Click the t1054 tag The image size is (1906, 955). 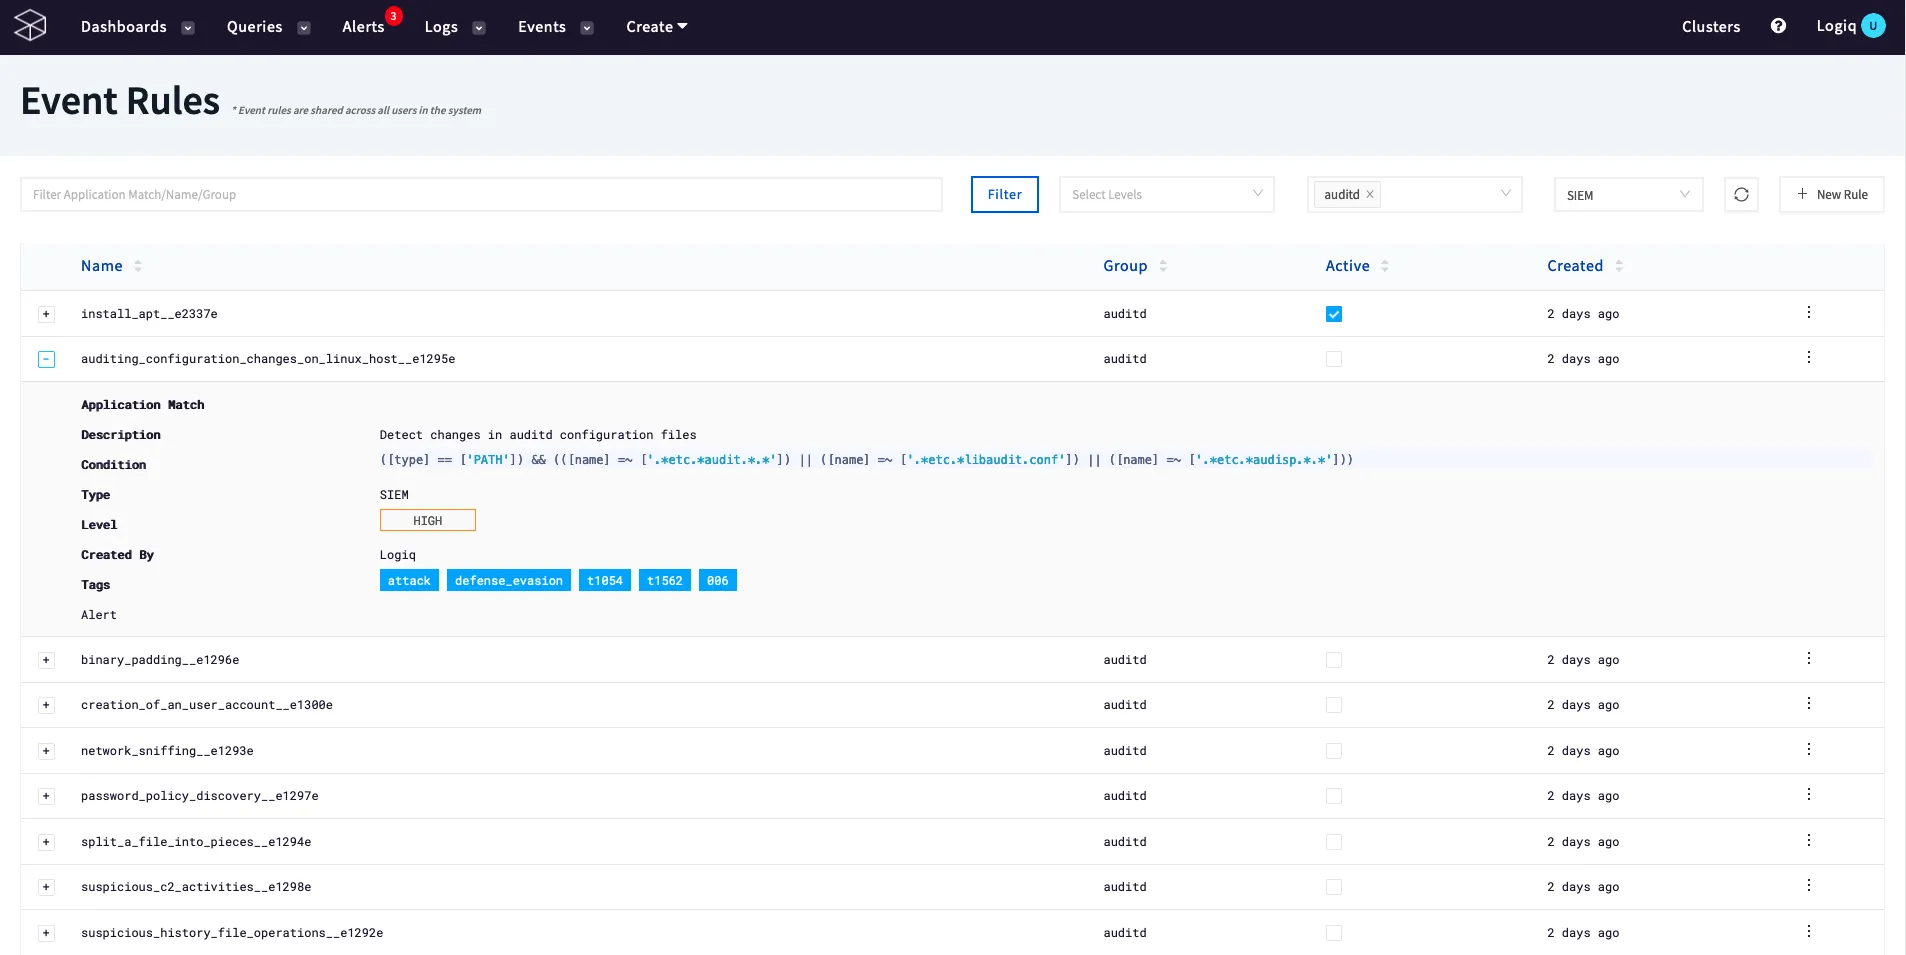(x=605, y=580)
